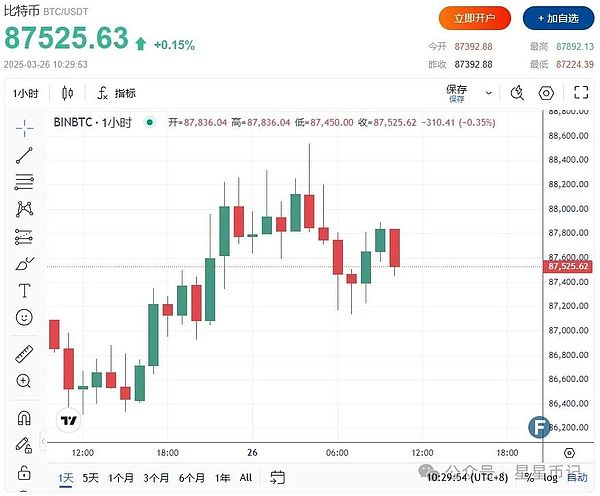Select the crosshair cursor tool
The image size is (600, 496).
[24, 127]
